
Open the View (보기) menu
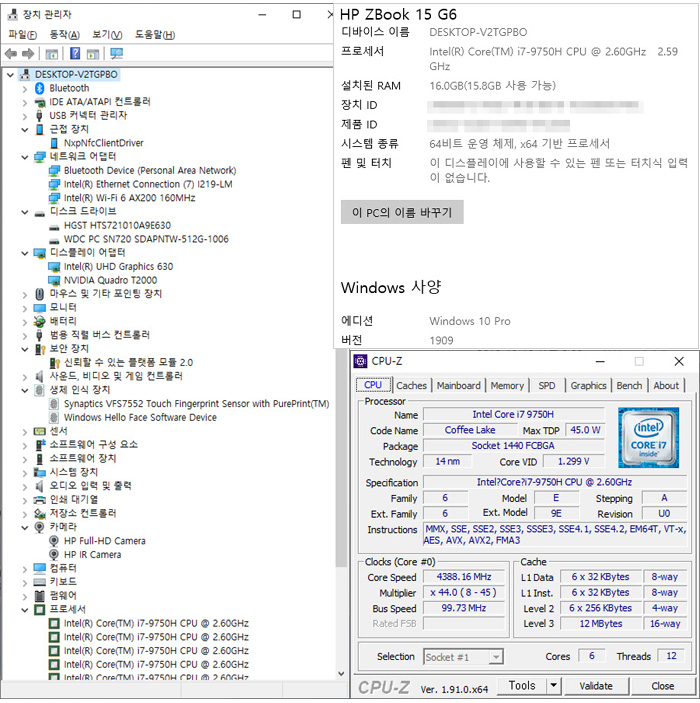coord(107,35)
